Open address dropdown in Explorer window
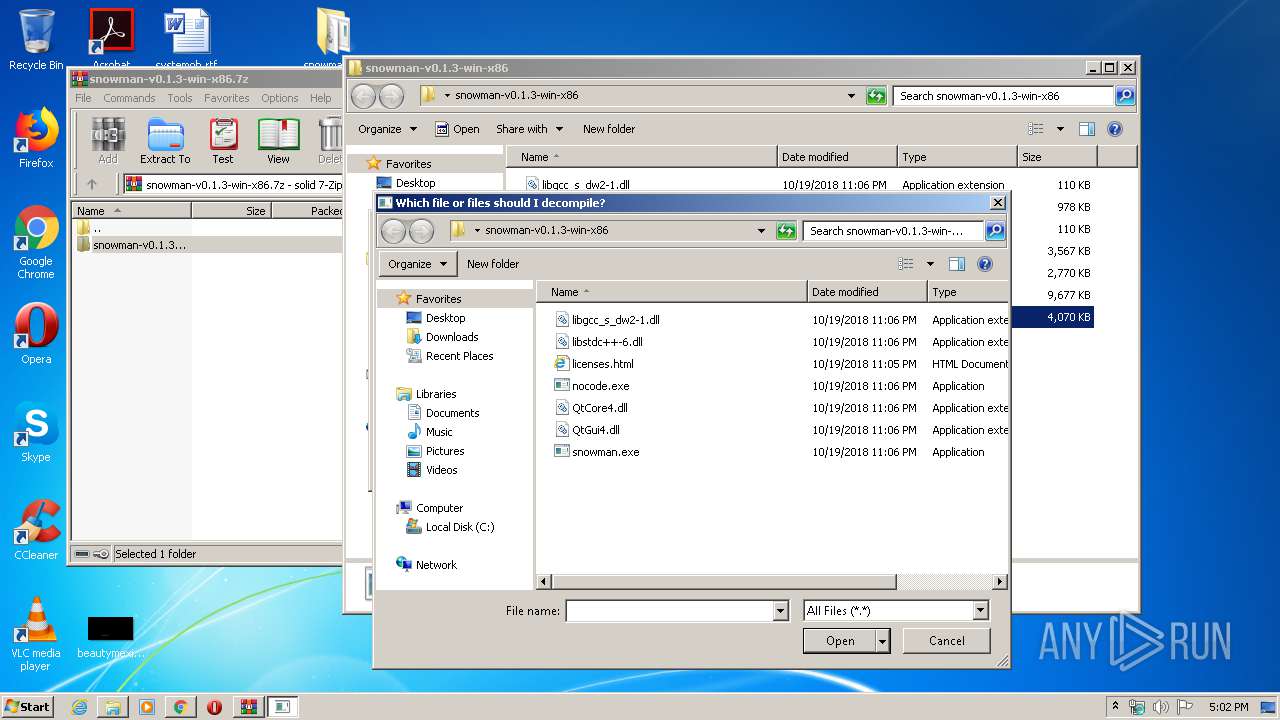Image resolution: width=1280 pixels, height=720 pixels. (x=851, y=96)
